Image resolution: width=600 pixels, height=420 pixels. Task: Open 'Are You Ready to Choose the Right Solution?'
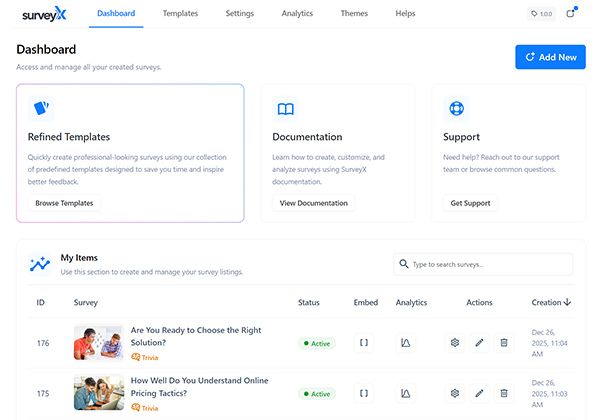coord(196,336)
